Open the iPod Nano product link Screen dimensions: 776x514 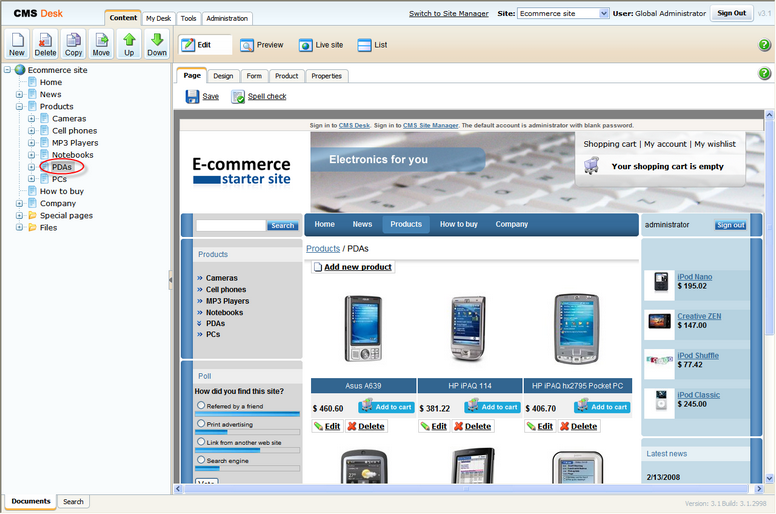coord(694,277)
